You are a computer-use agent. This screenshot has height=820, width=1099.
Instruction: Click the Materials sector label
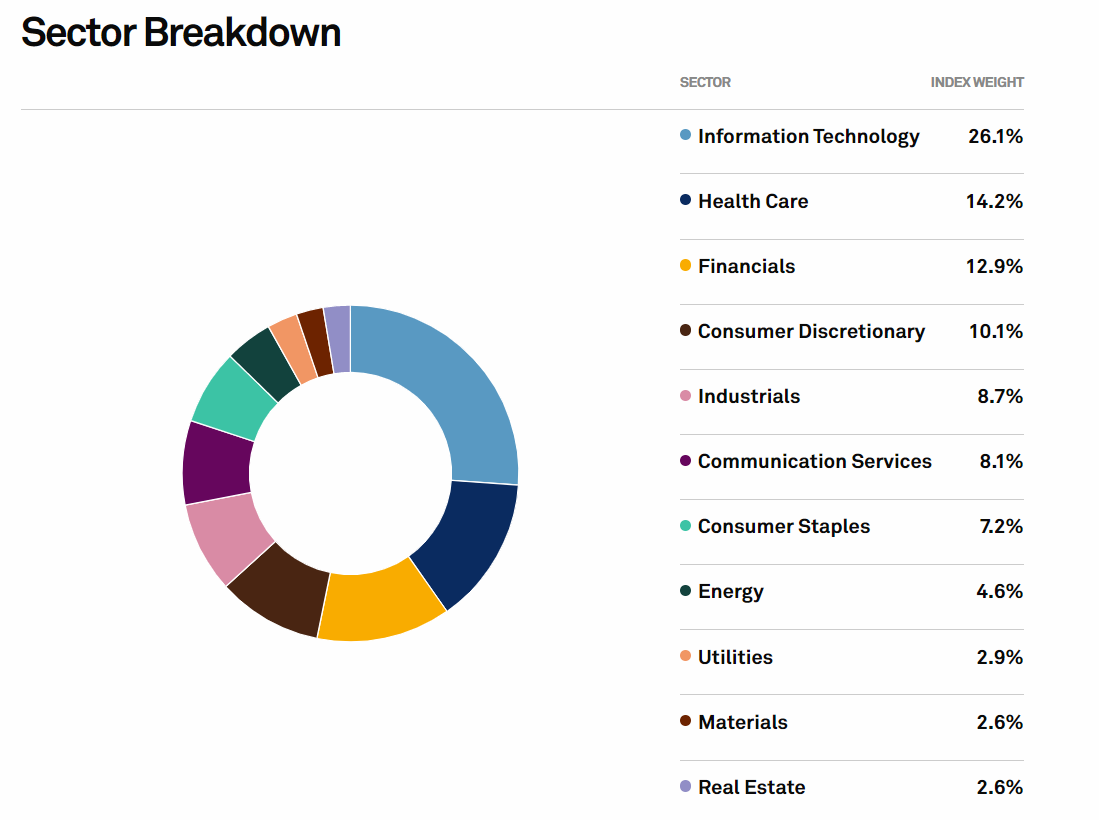(742, 722)
